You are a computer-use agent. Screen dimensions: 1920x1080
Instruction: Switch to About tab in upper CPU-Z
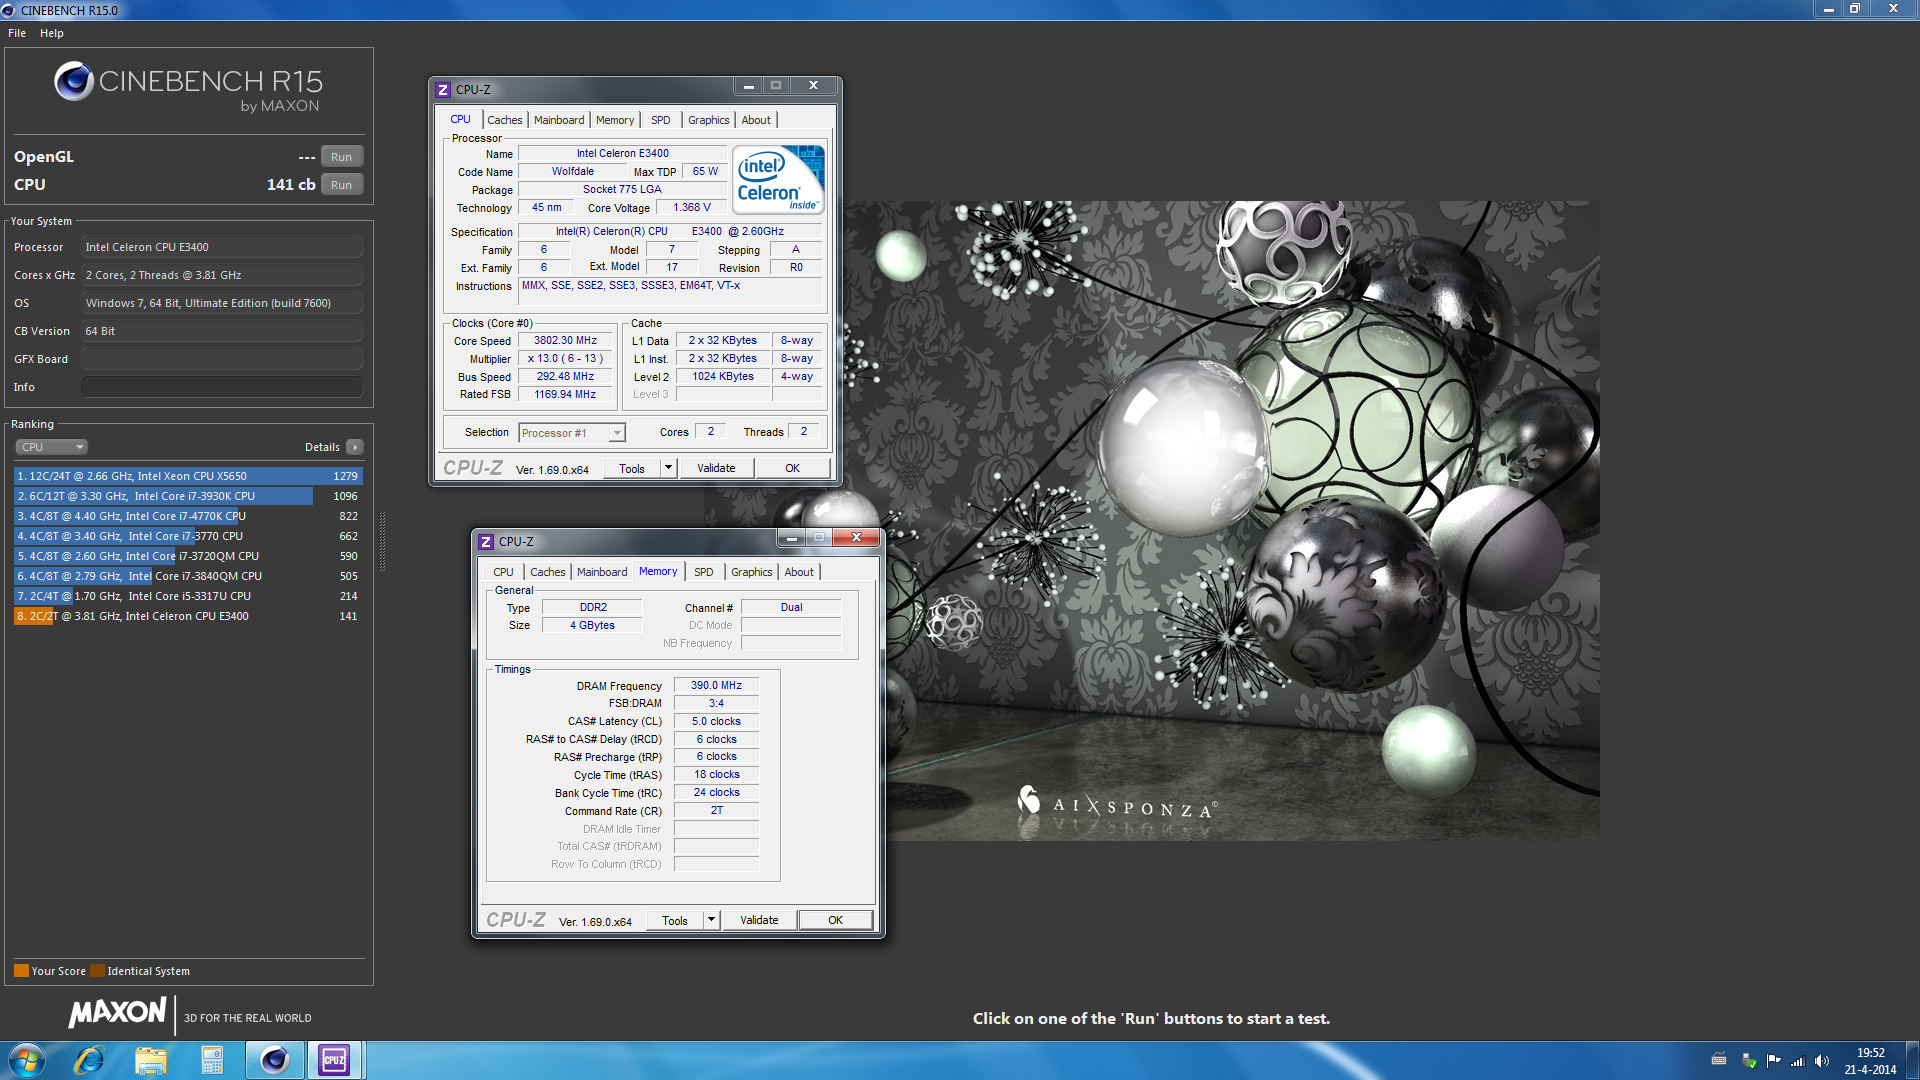(x=756, y=120)
